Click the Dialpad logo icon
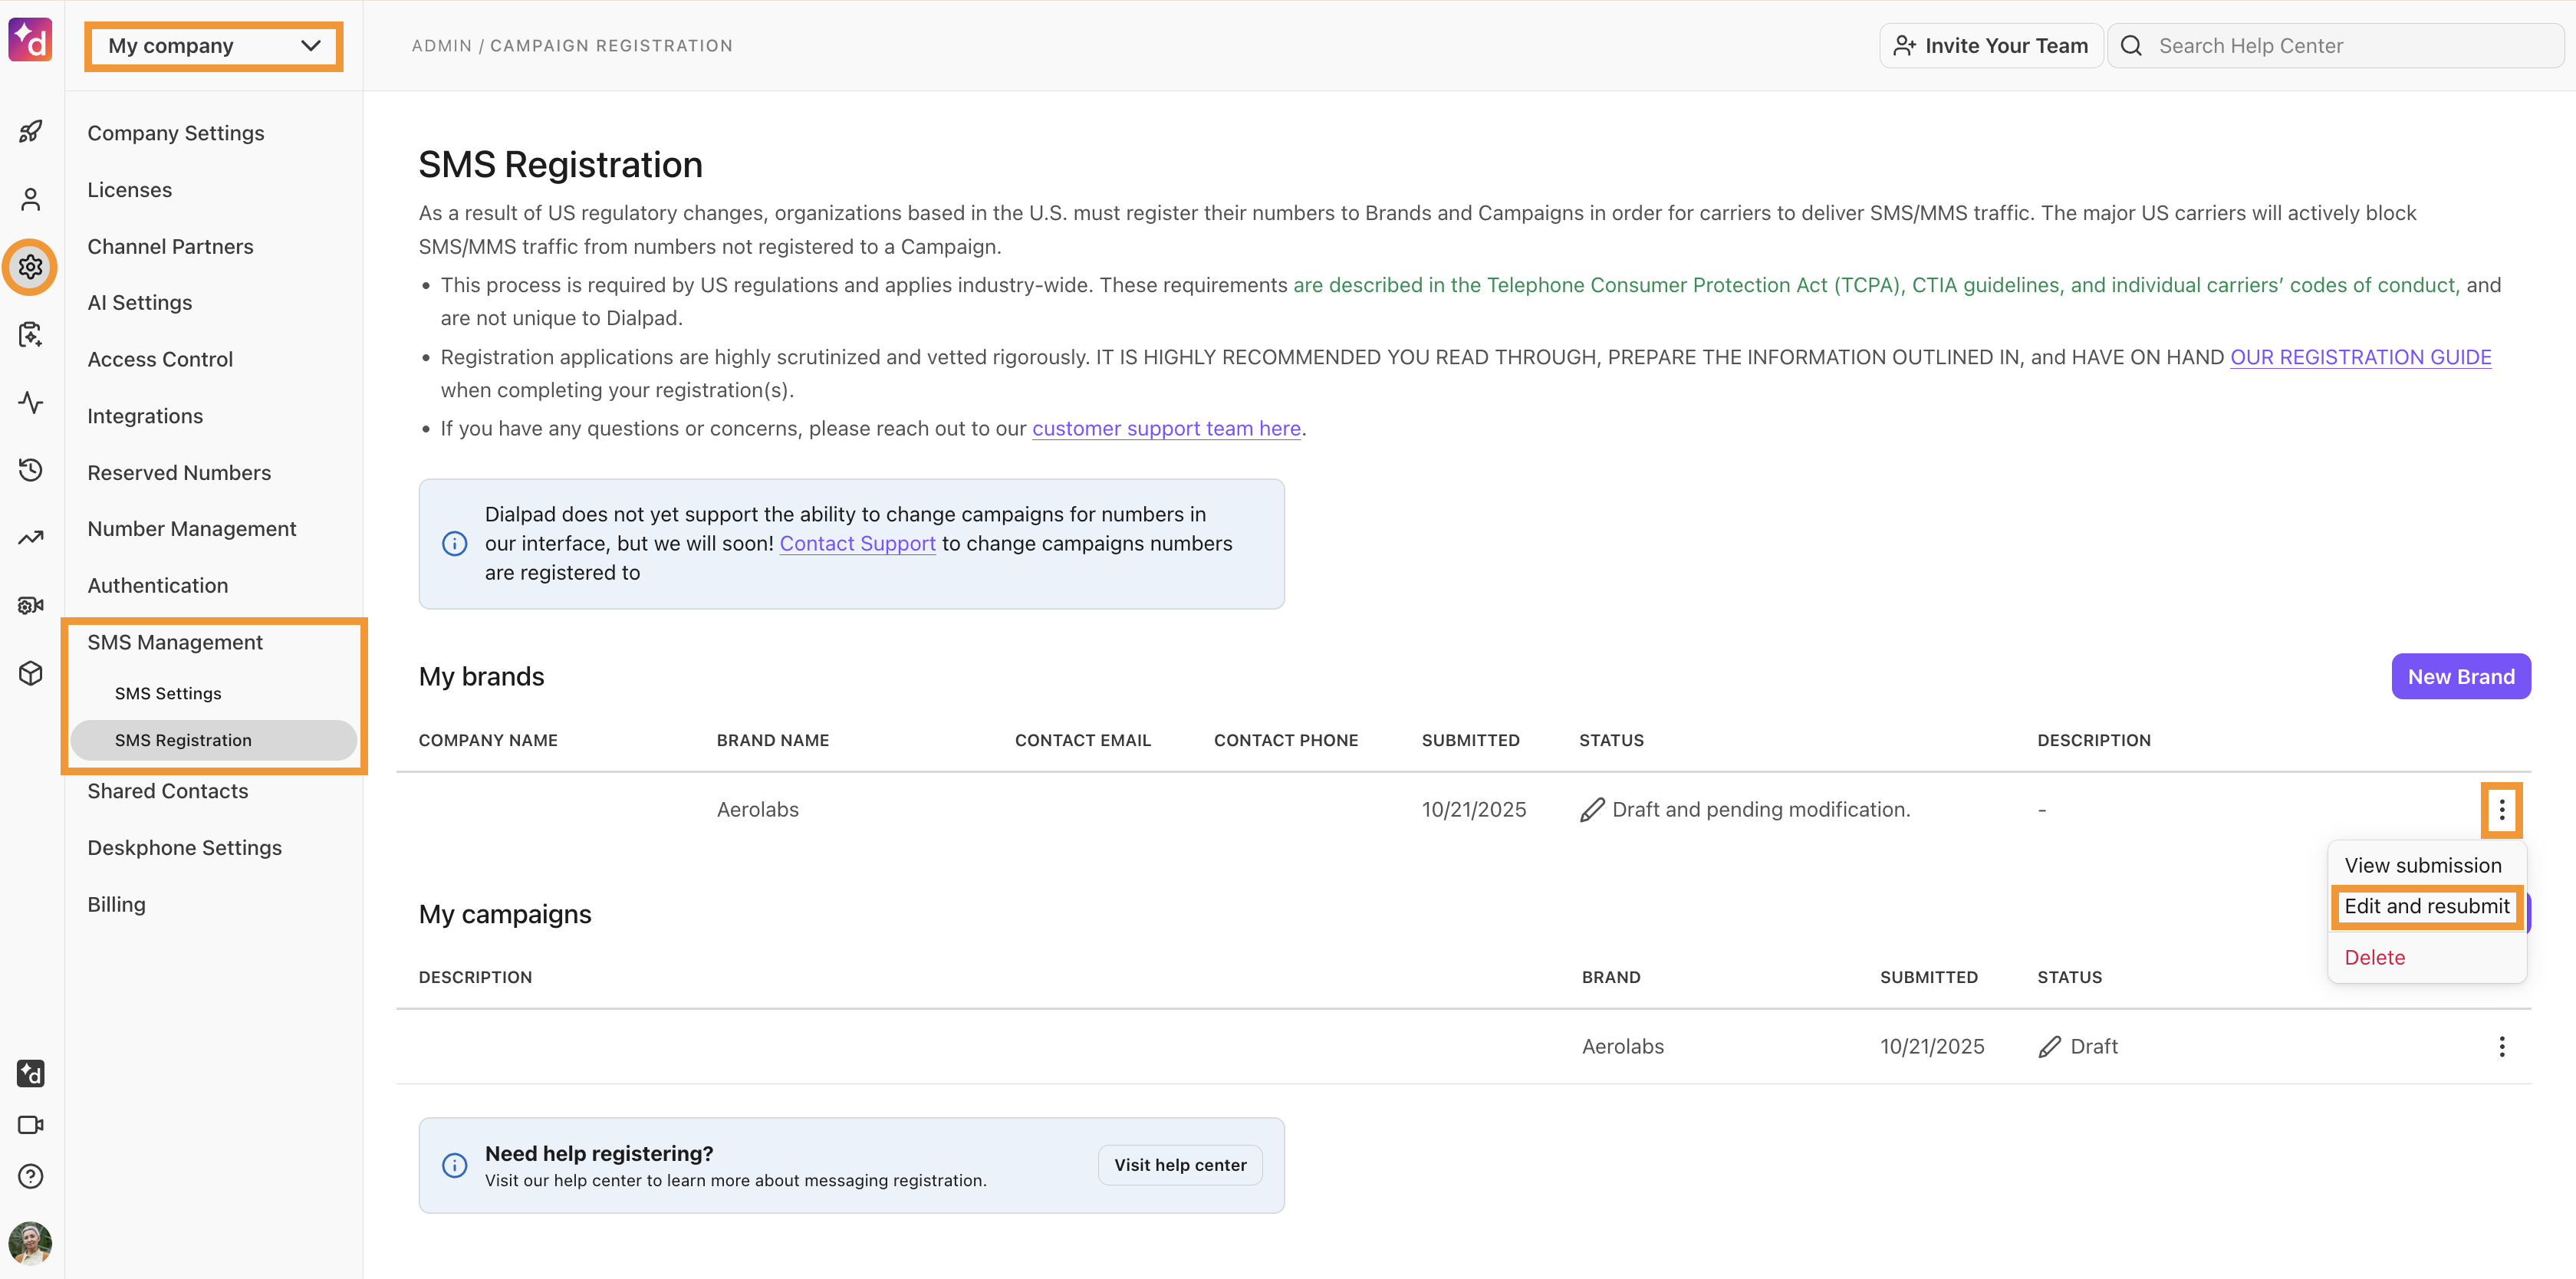The height and width of the screenshot is (1279, 2576). click(x=30, y=40)
